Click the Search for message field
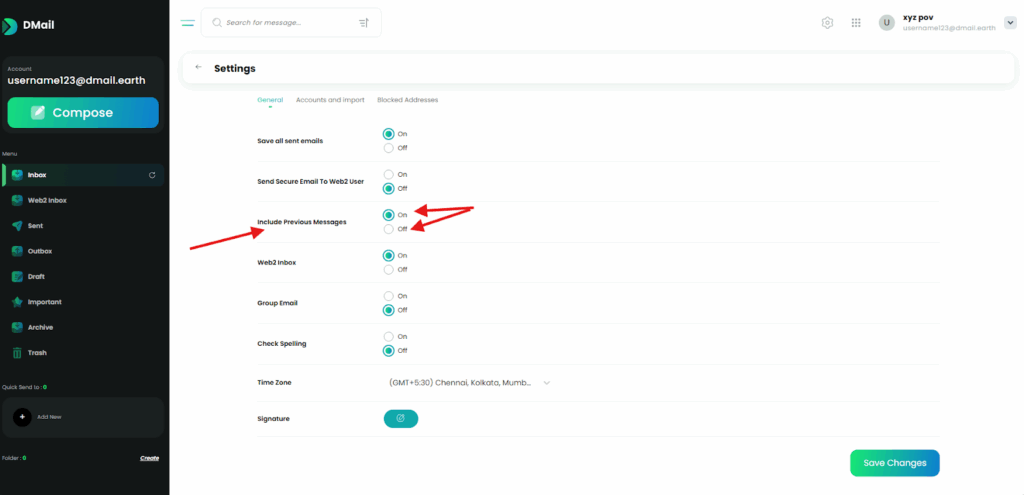 click(285, 22)
